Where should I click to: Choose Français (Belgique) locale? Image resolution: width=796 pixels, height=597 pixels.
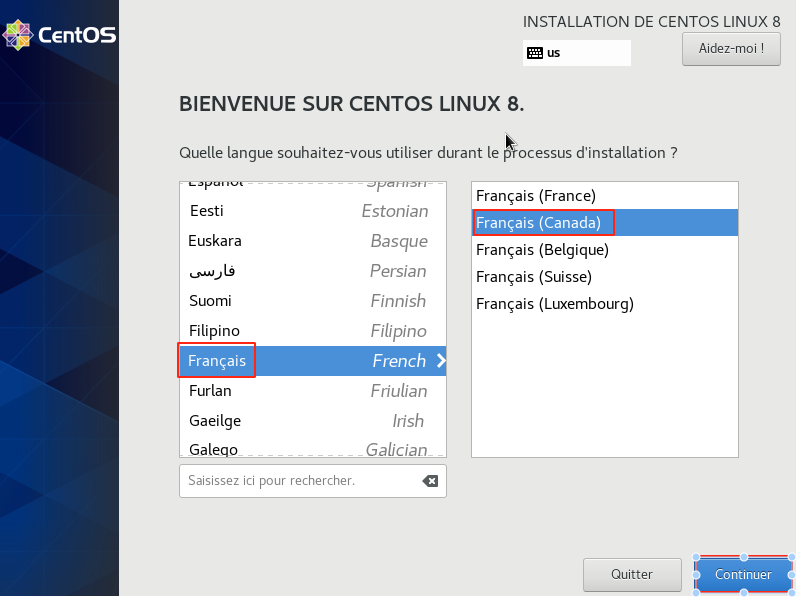[x=542, y=249]
